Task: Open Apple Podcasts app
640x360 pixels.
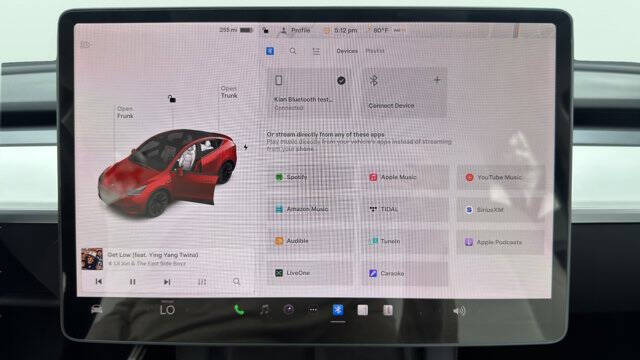Action: click(500, 242)
